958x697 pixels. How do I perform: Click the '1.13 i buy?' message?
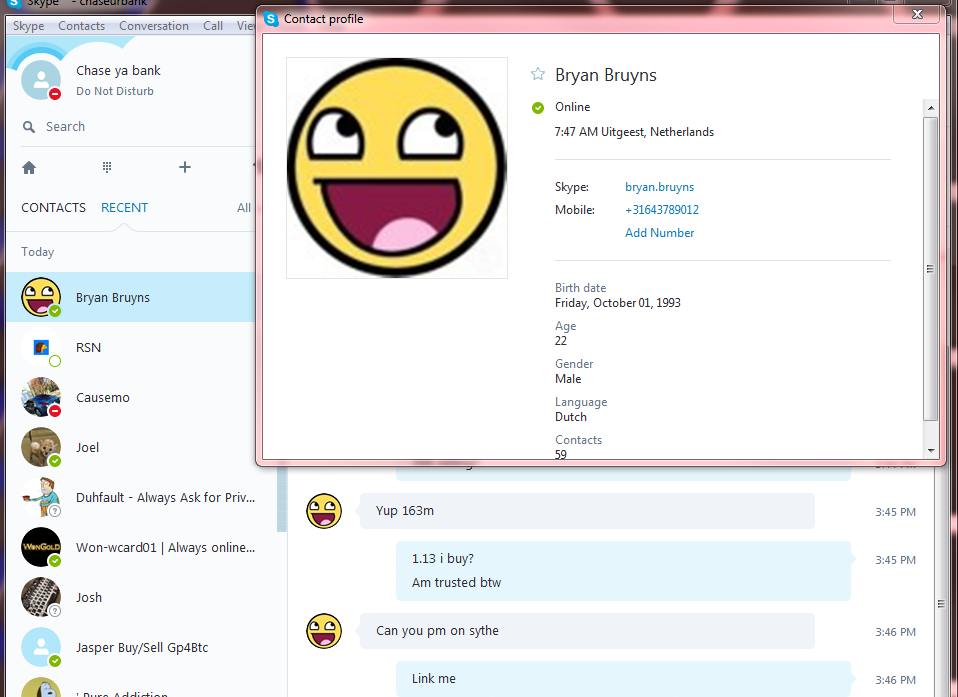[442, 558]
